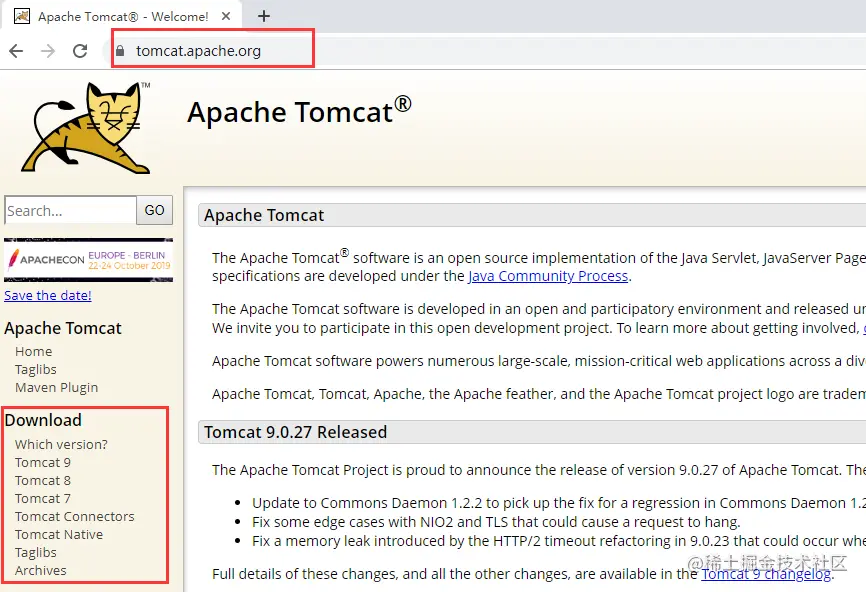Image resolution: width=866 pixels, height=592 pixels.
Task: Click the browser forward arrow
Action: point(48,47)
